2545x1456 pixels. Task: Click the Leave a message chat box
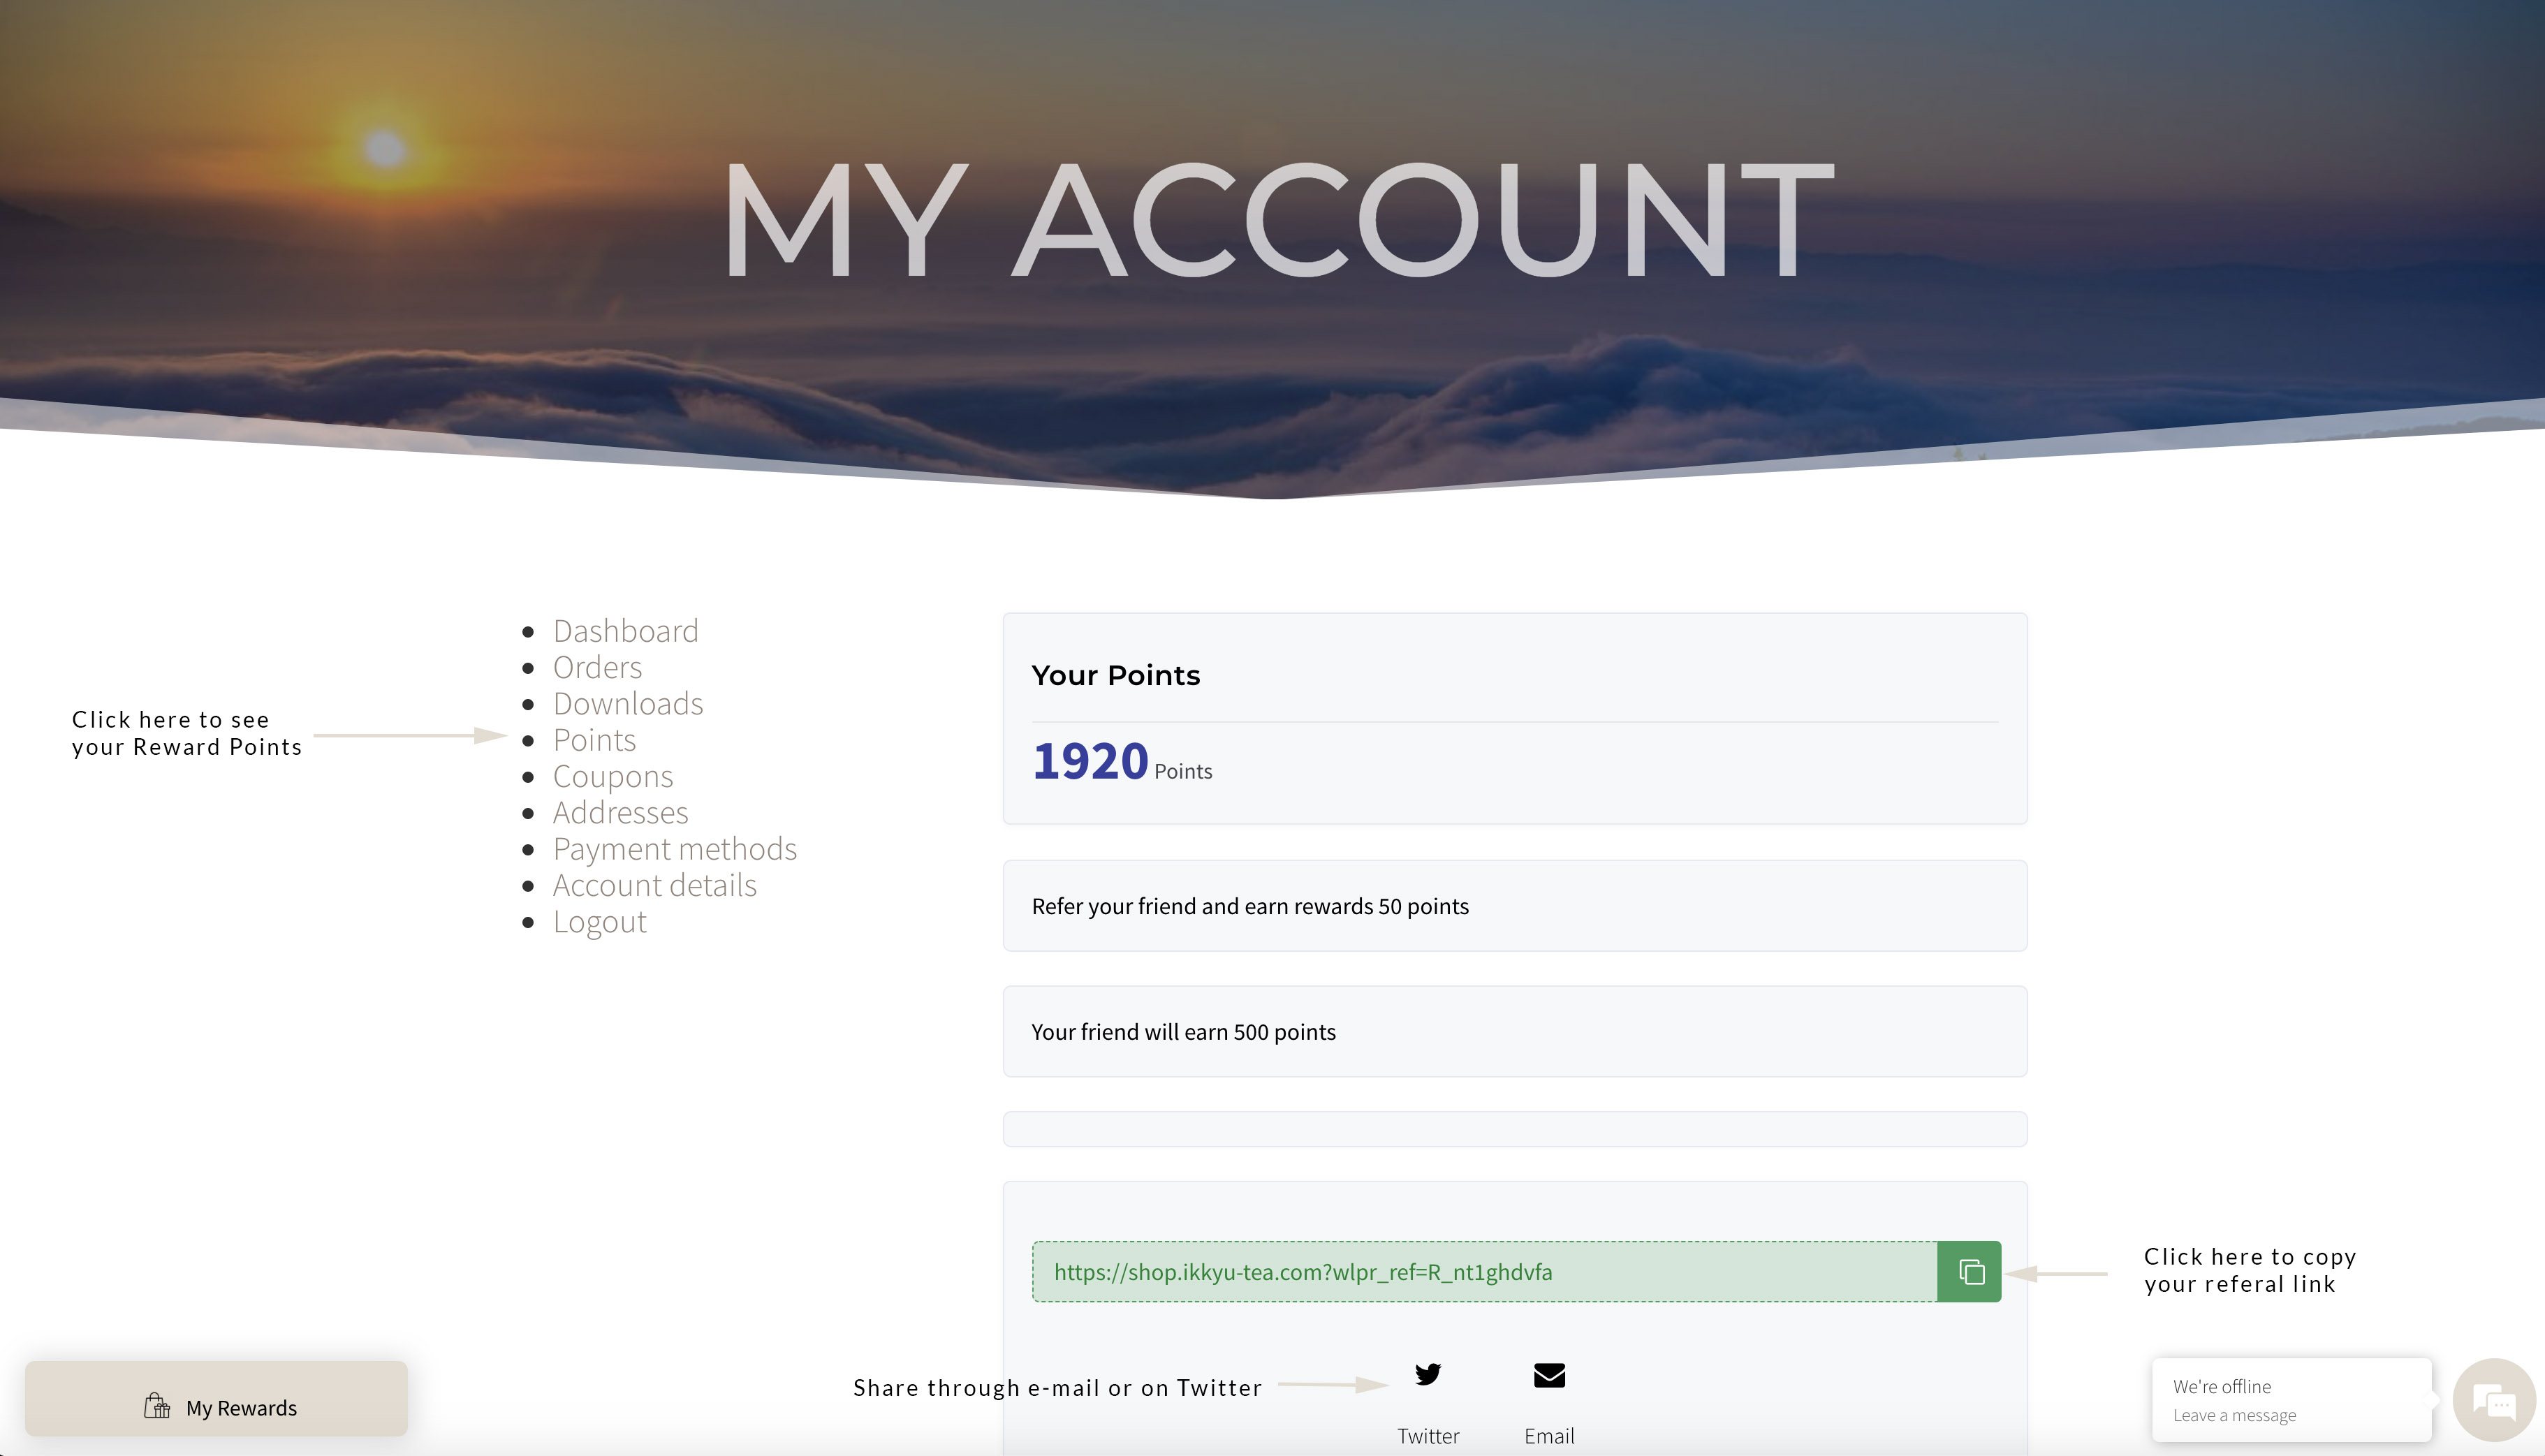2290,1400
